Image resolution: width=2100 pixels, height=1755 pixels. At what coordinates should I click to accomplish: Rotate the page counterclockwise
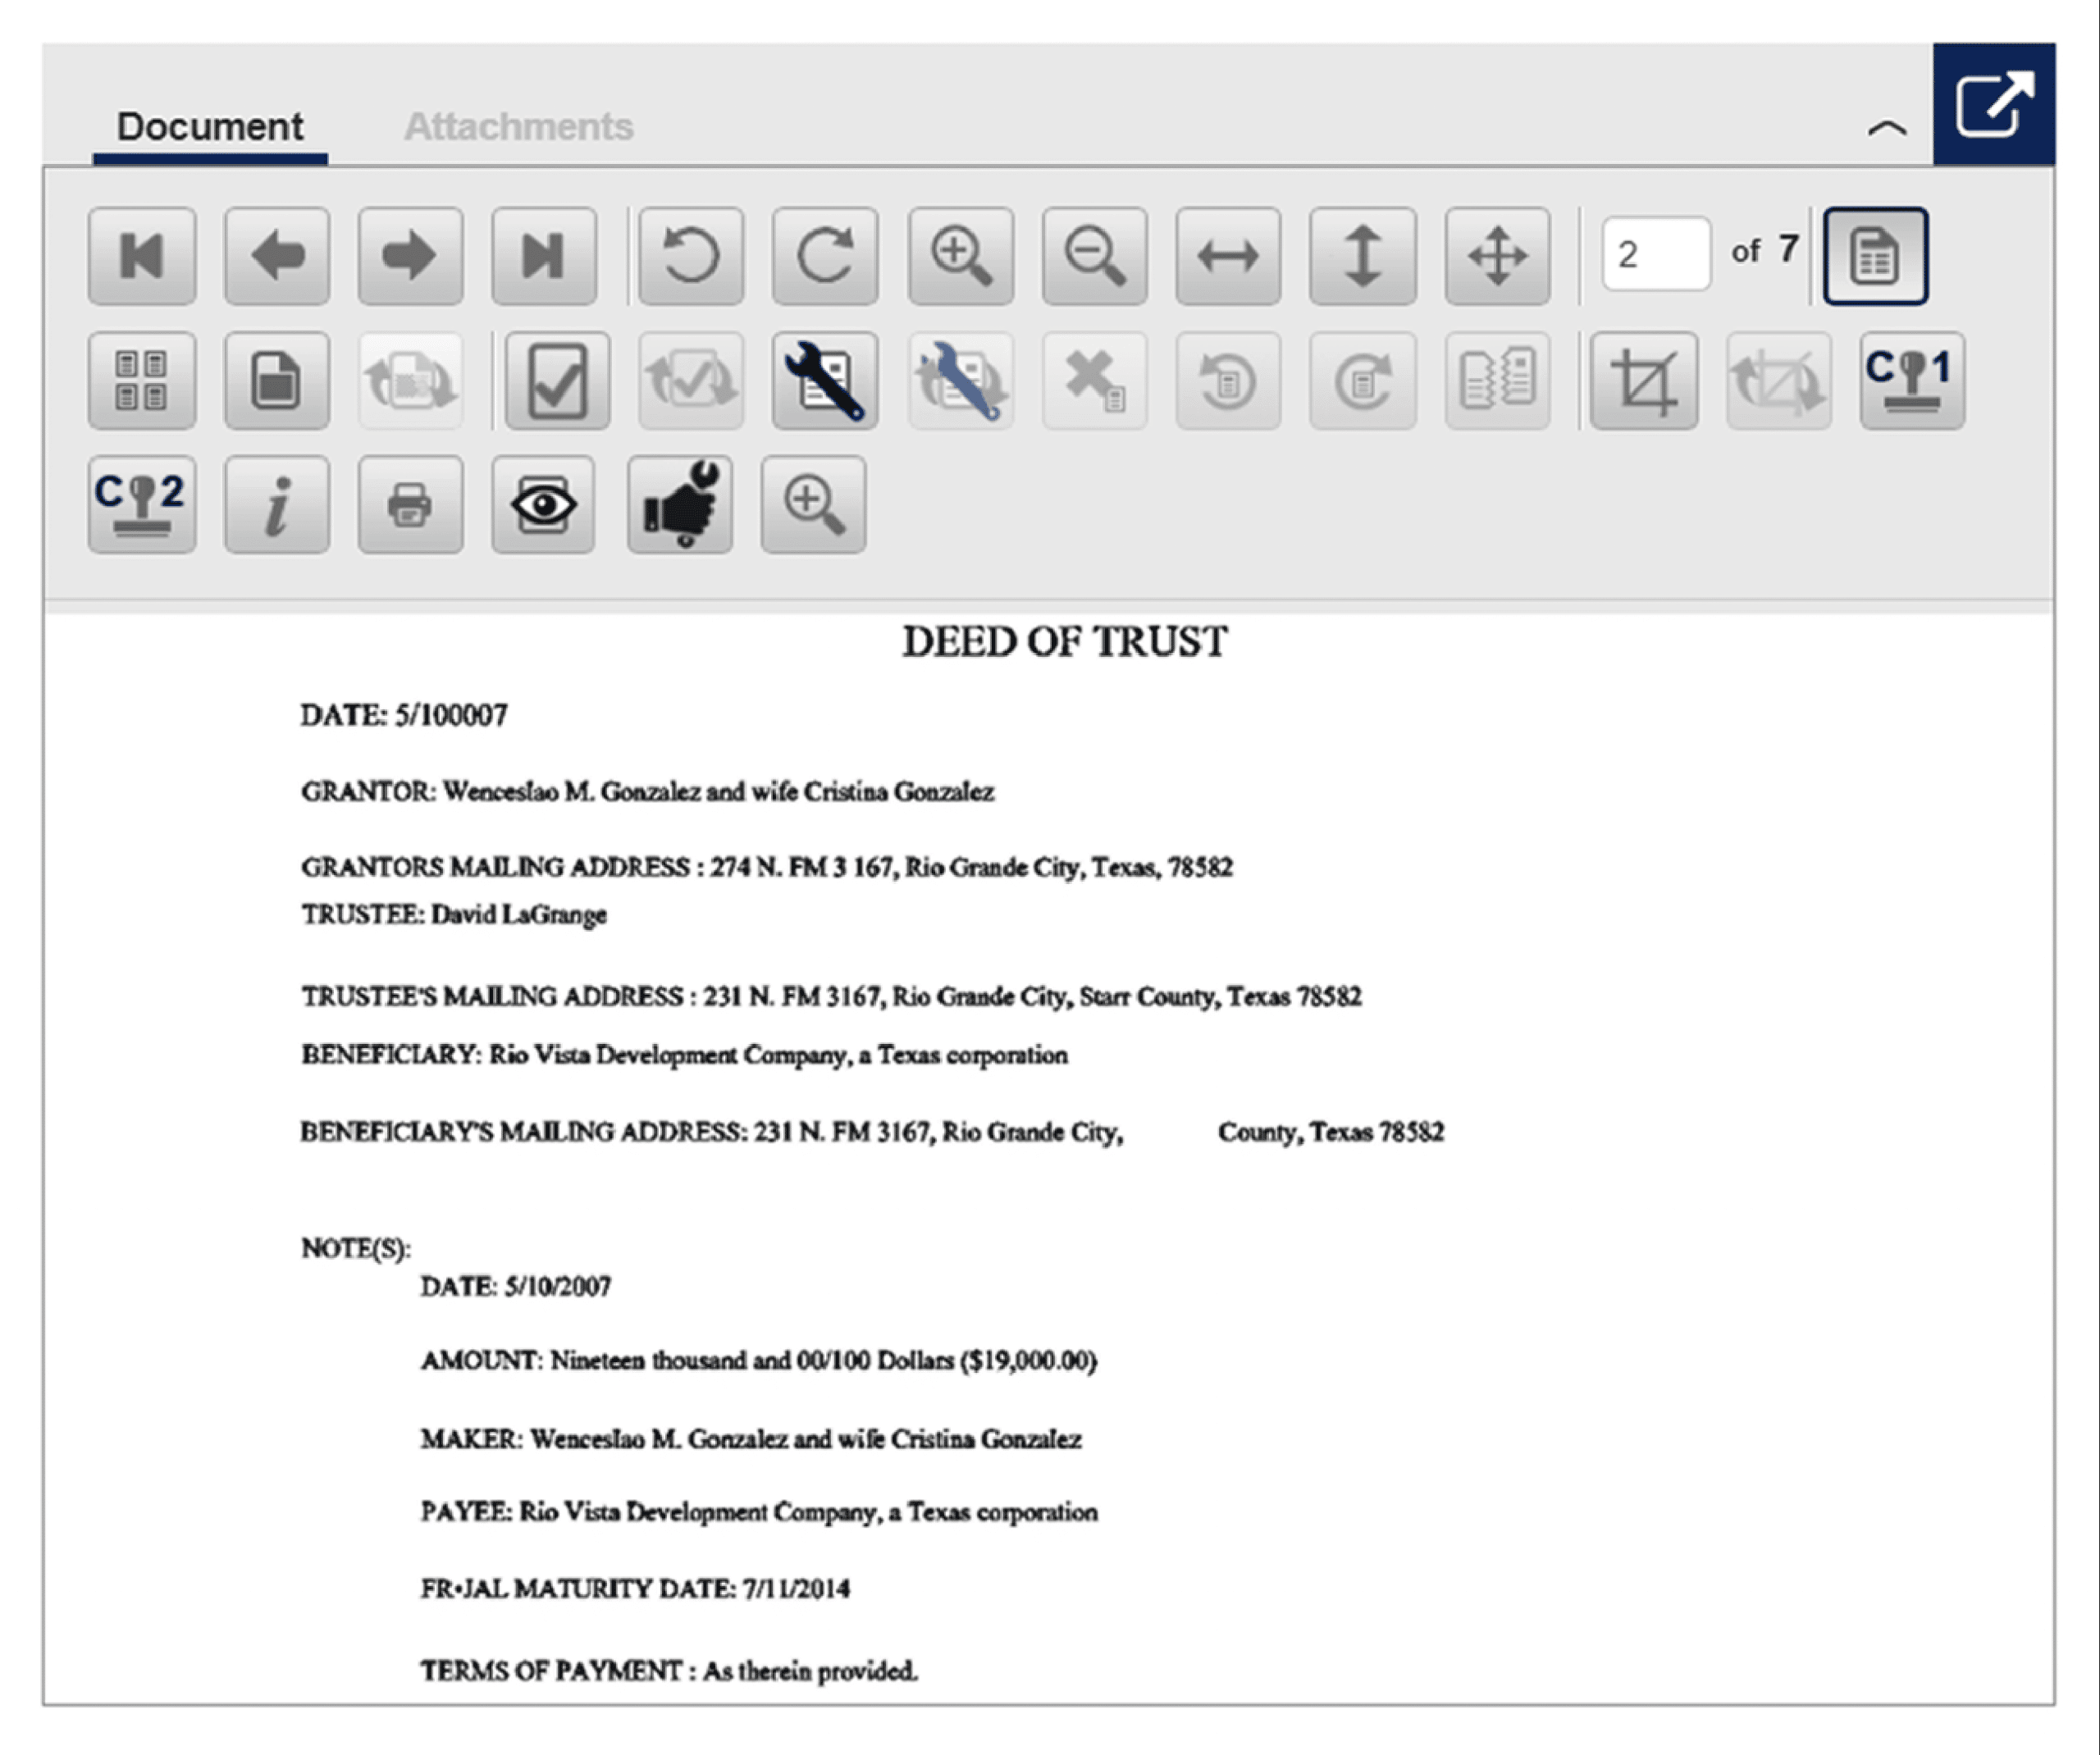click(x=691, y=256)
